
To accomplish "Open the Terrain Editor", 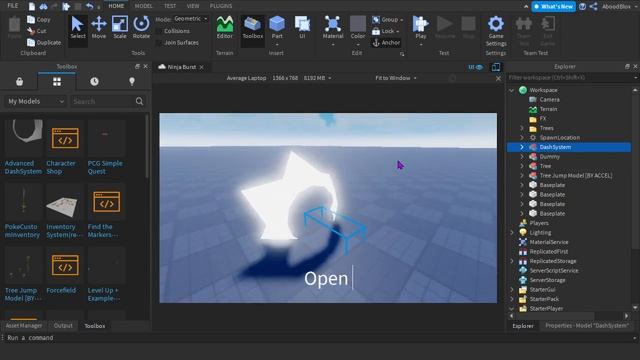I will (x=224, y=27).
